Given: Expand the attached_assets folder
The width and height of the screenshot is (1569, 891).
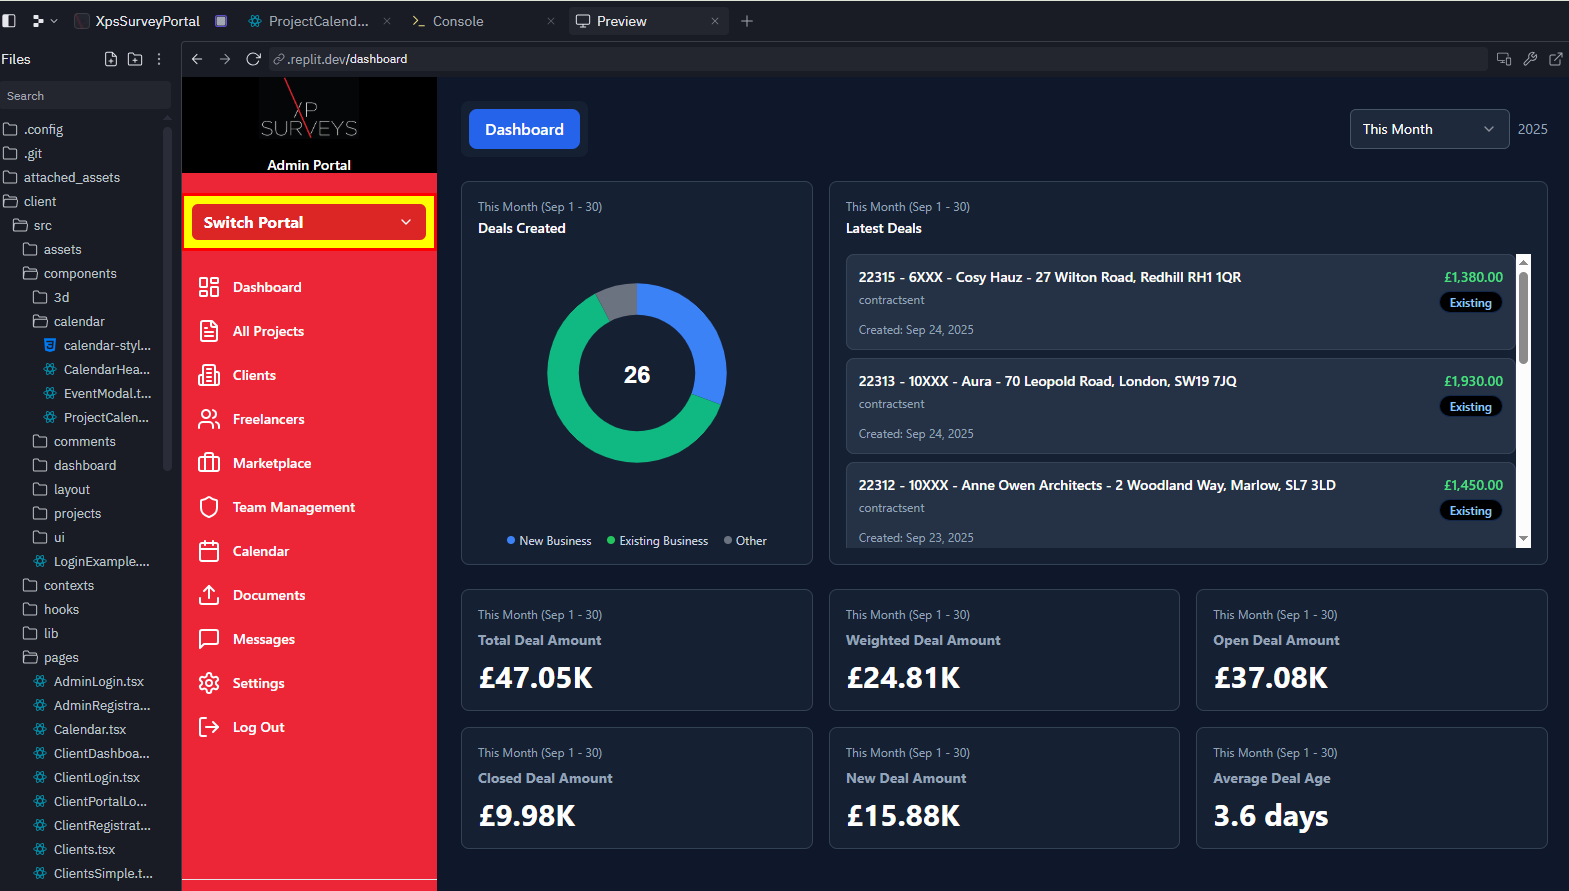Looking at the screenshot, I should (x=62, y=177).
